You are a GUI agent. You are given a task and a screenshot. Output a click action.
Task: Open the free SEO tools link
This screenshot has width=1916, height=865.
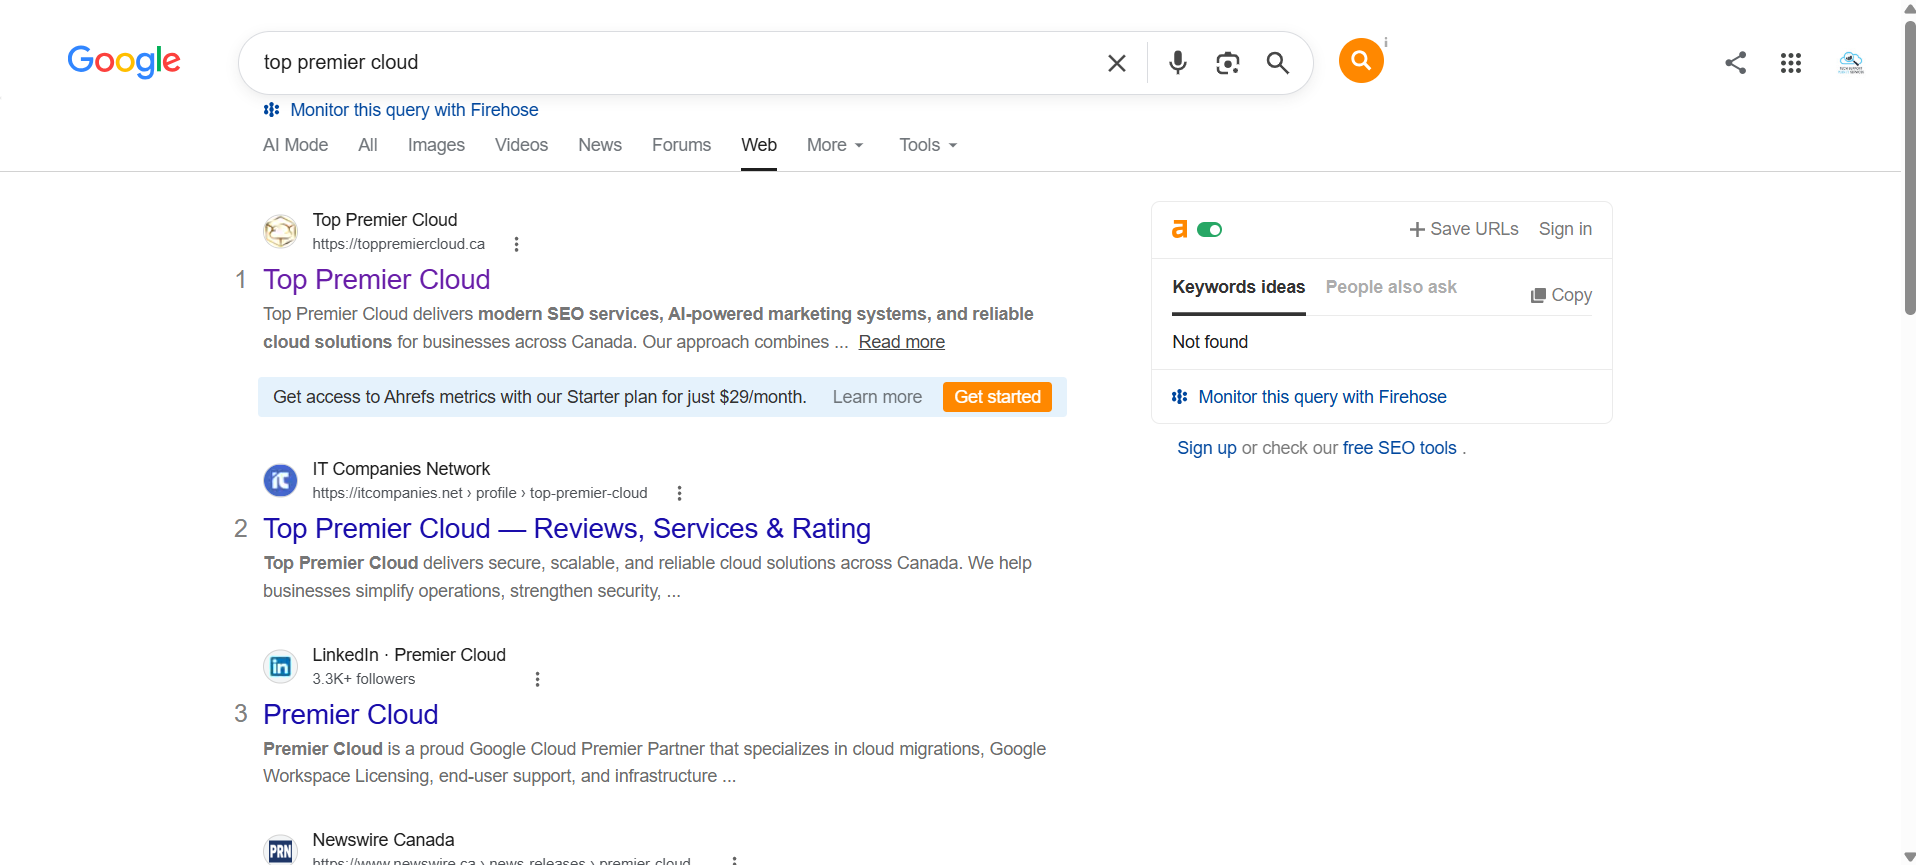[1399, 448]
